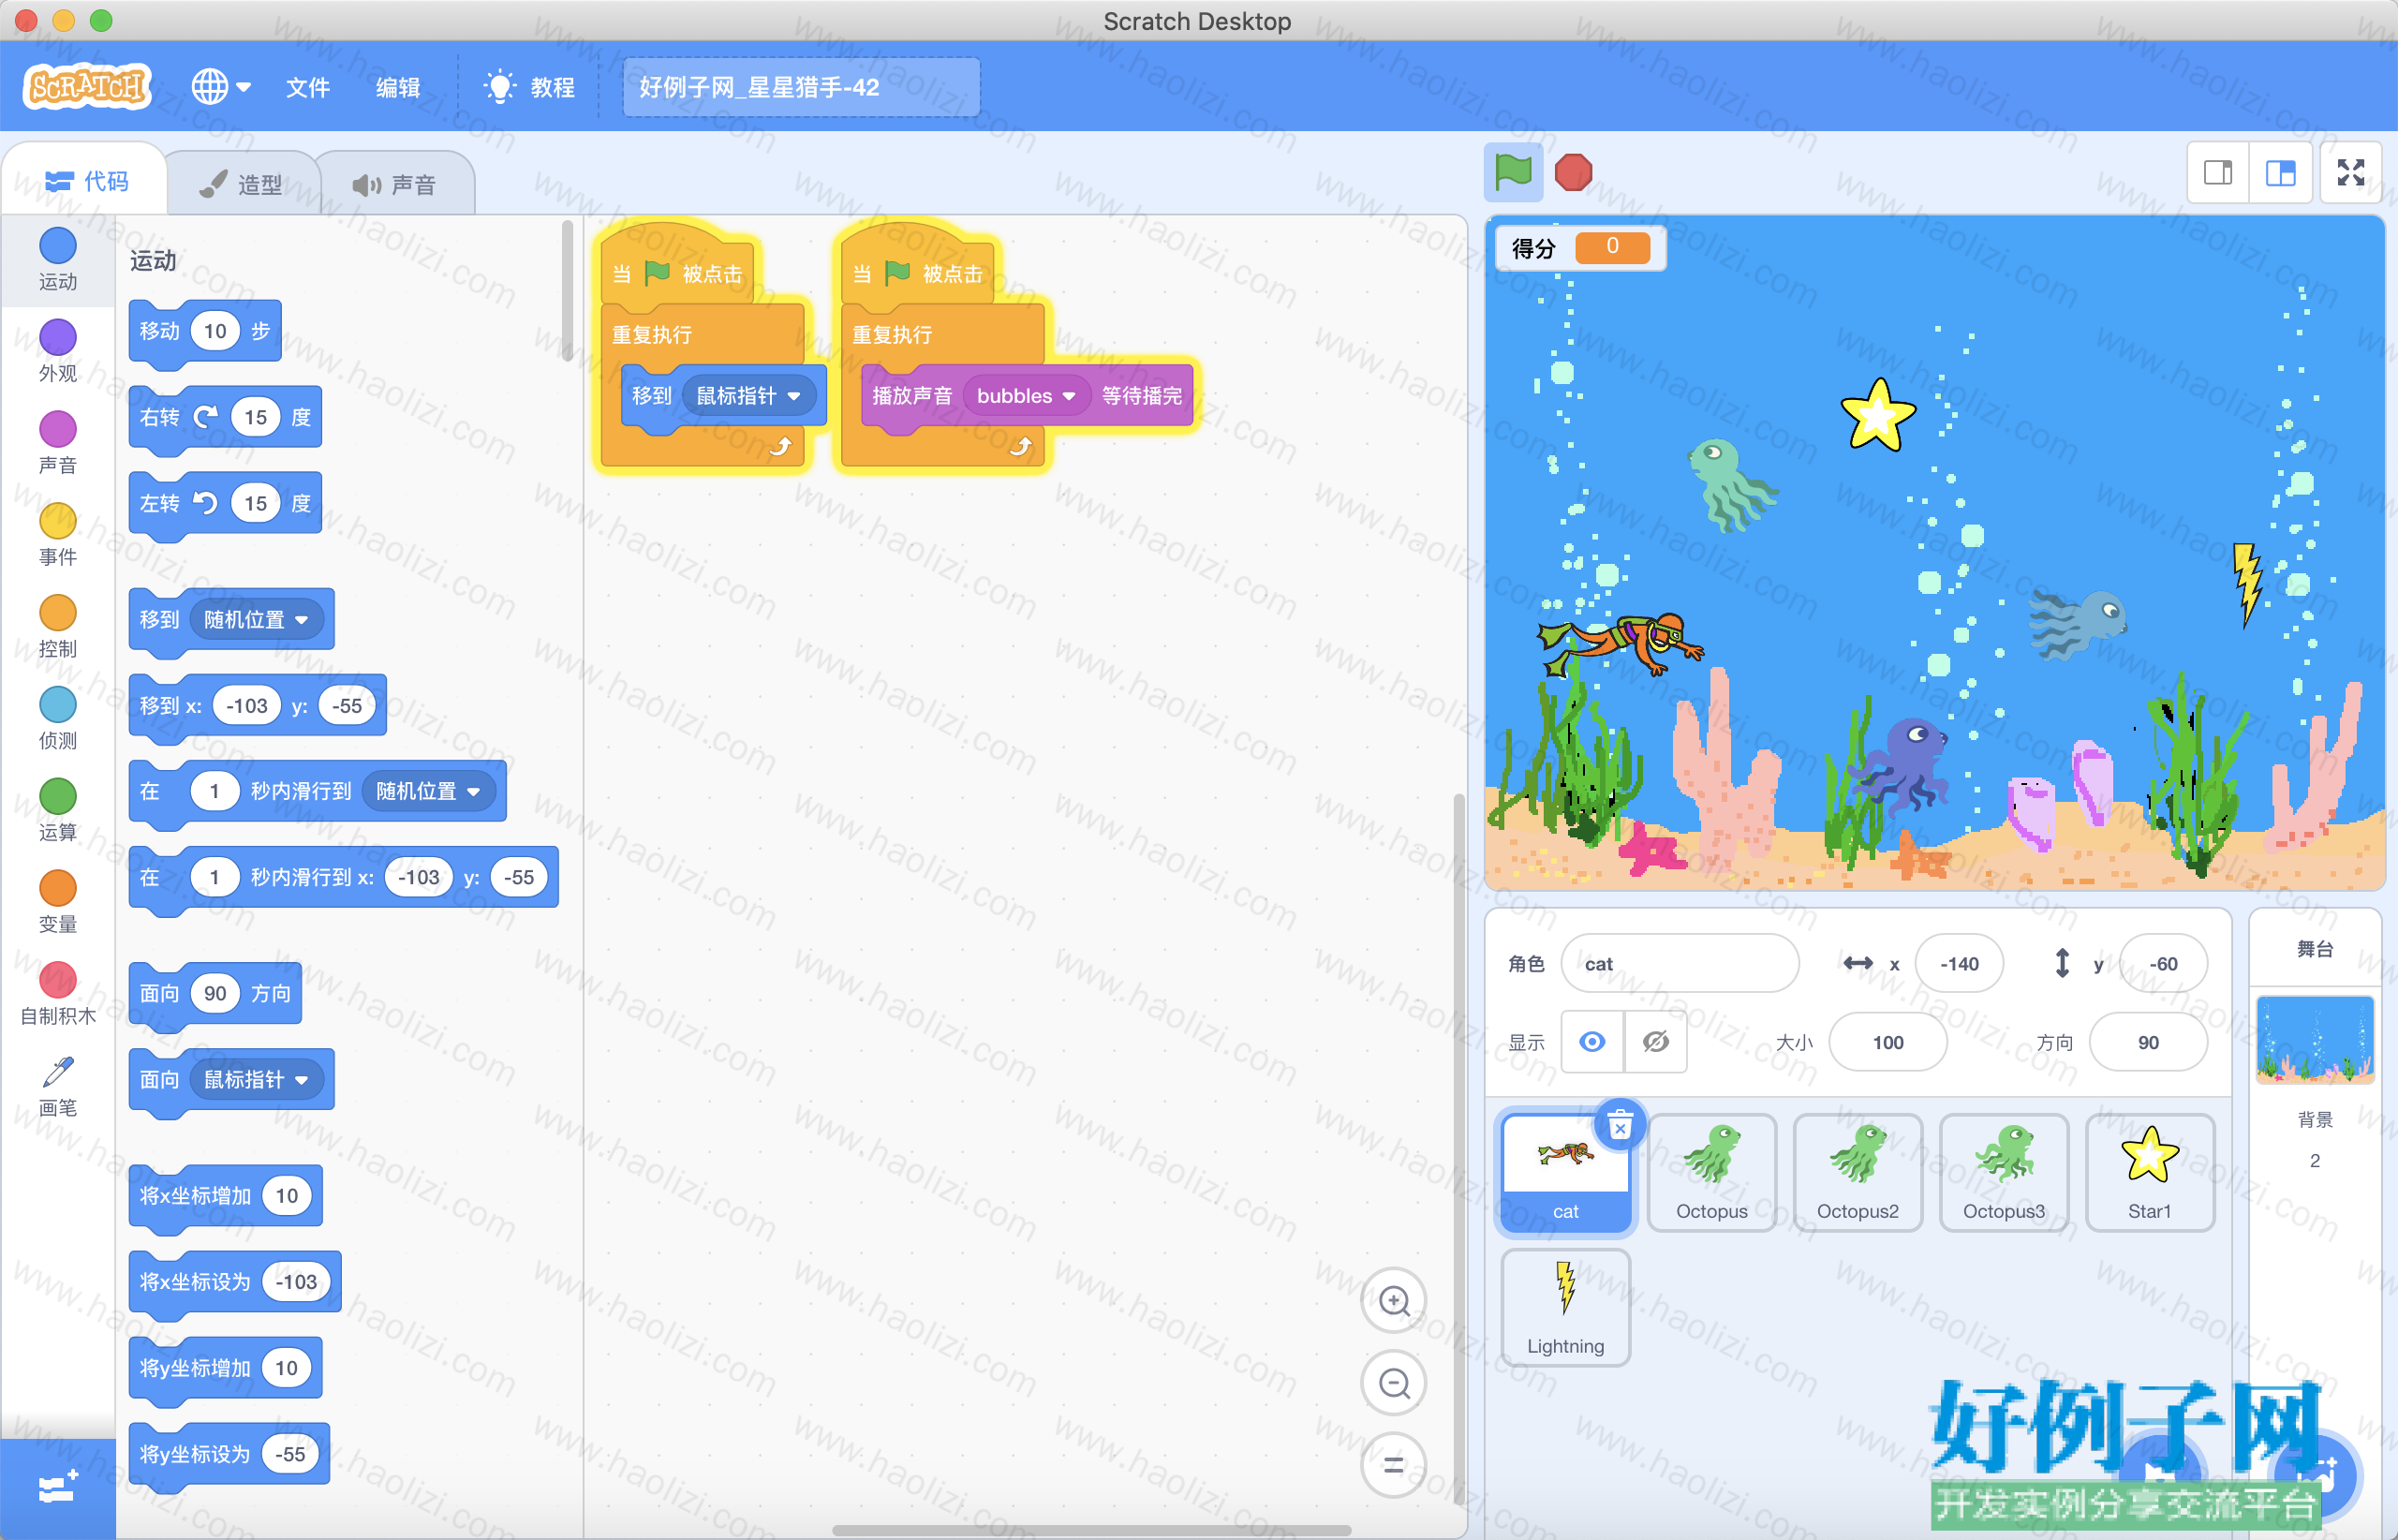This screenshot has height=1540, width=2398.
Task: Click the tutorials lightbulb icon
Action: [499, 87]
